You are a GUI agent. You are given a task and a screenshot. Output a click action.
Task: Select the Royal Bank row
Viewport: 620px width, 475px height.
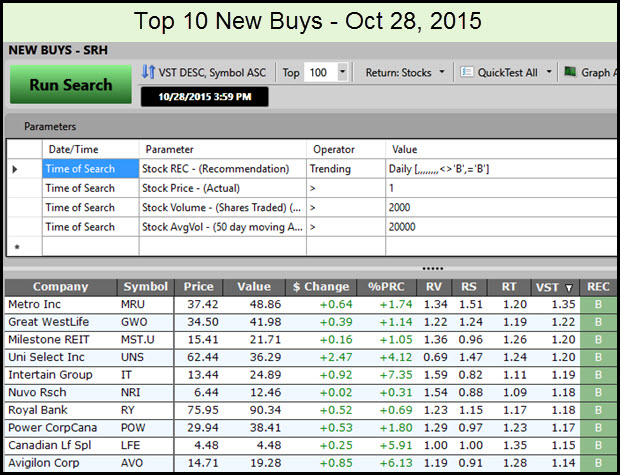tap(310, 411)
